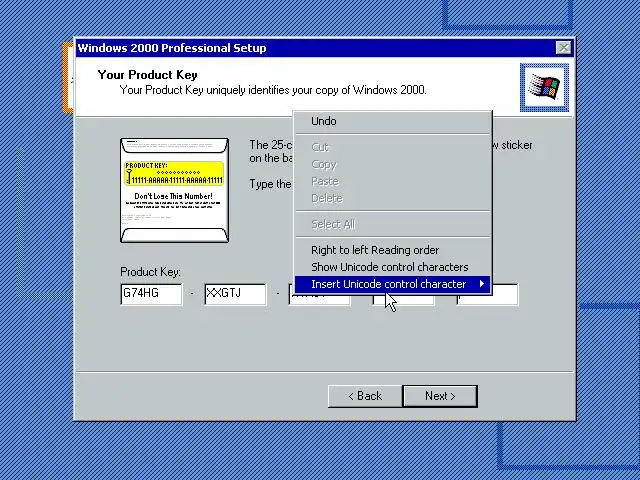Click the Windows flag logo icon

(x=544, y=87)
